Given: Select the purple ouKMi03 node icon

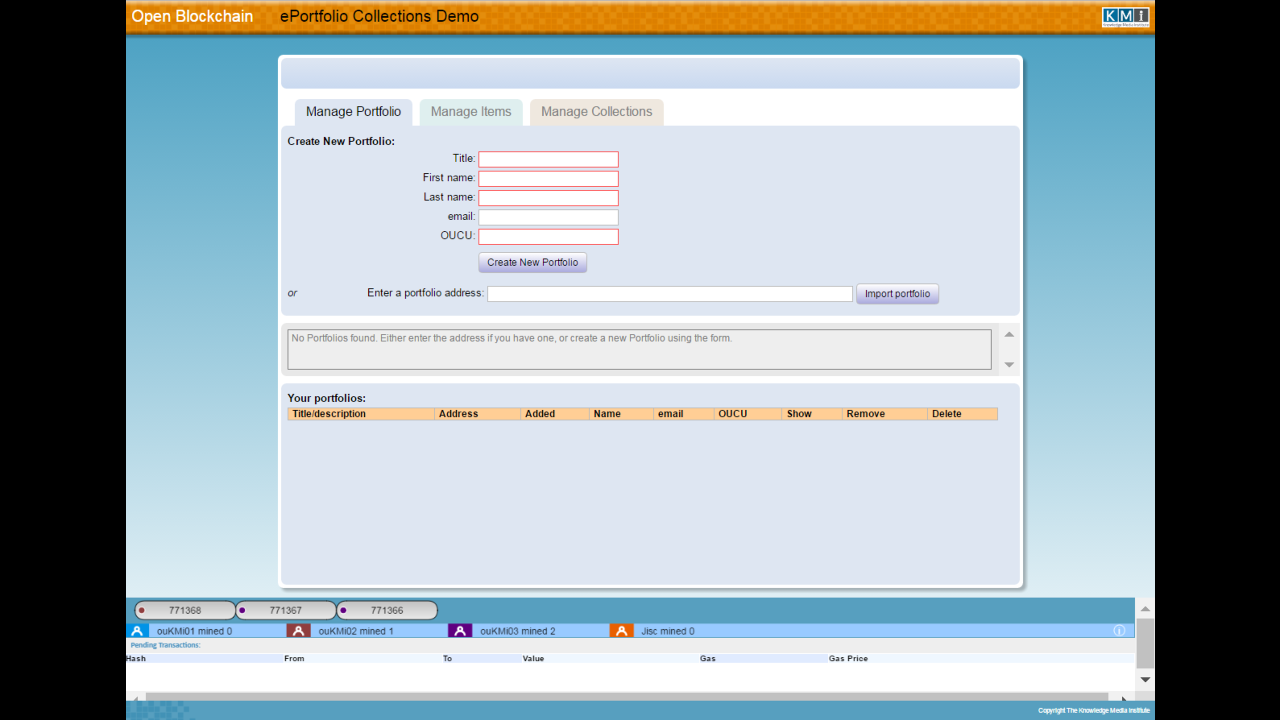Looking at the screenshot, I should (460, 630).
